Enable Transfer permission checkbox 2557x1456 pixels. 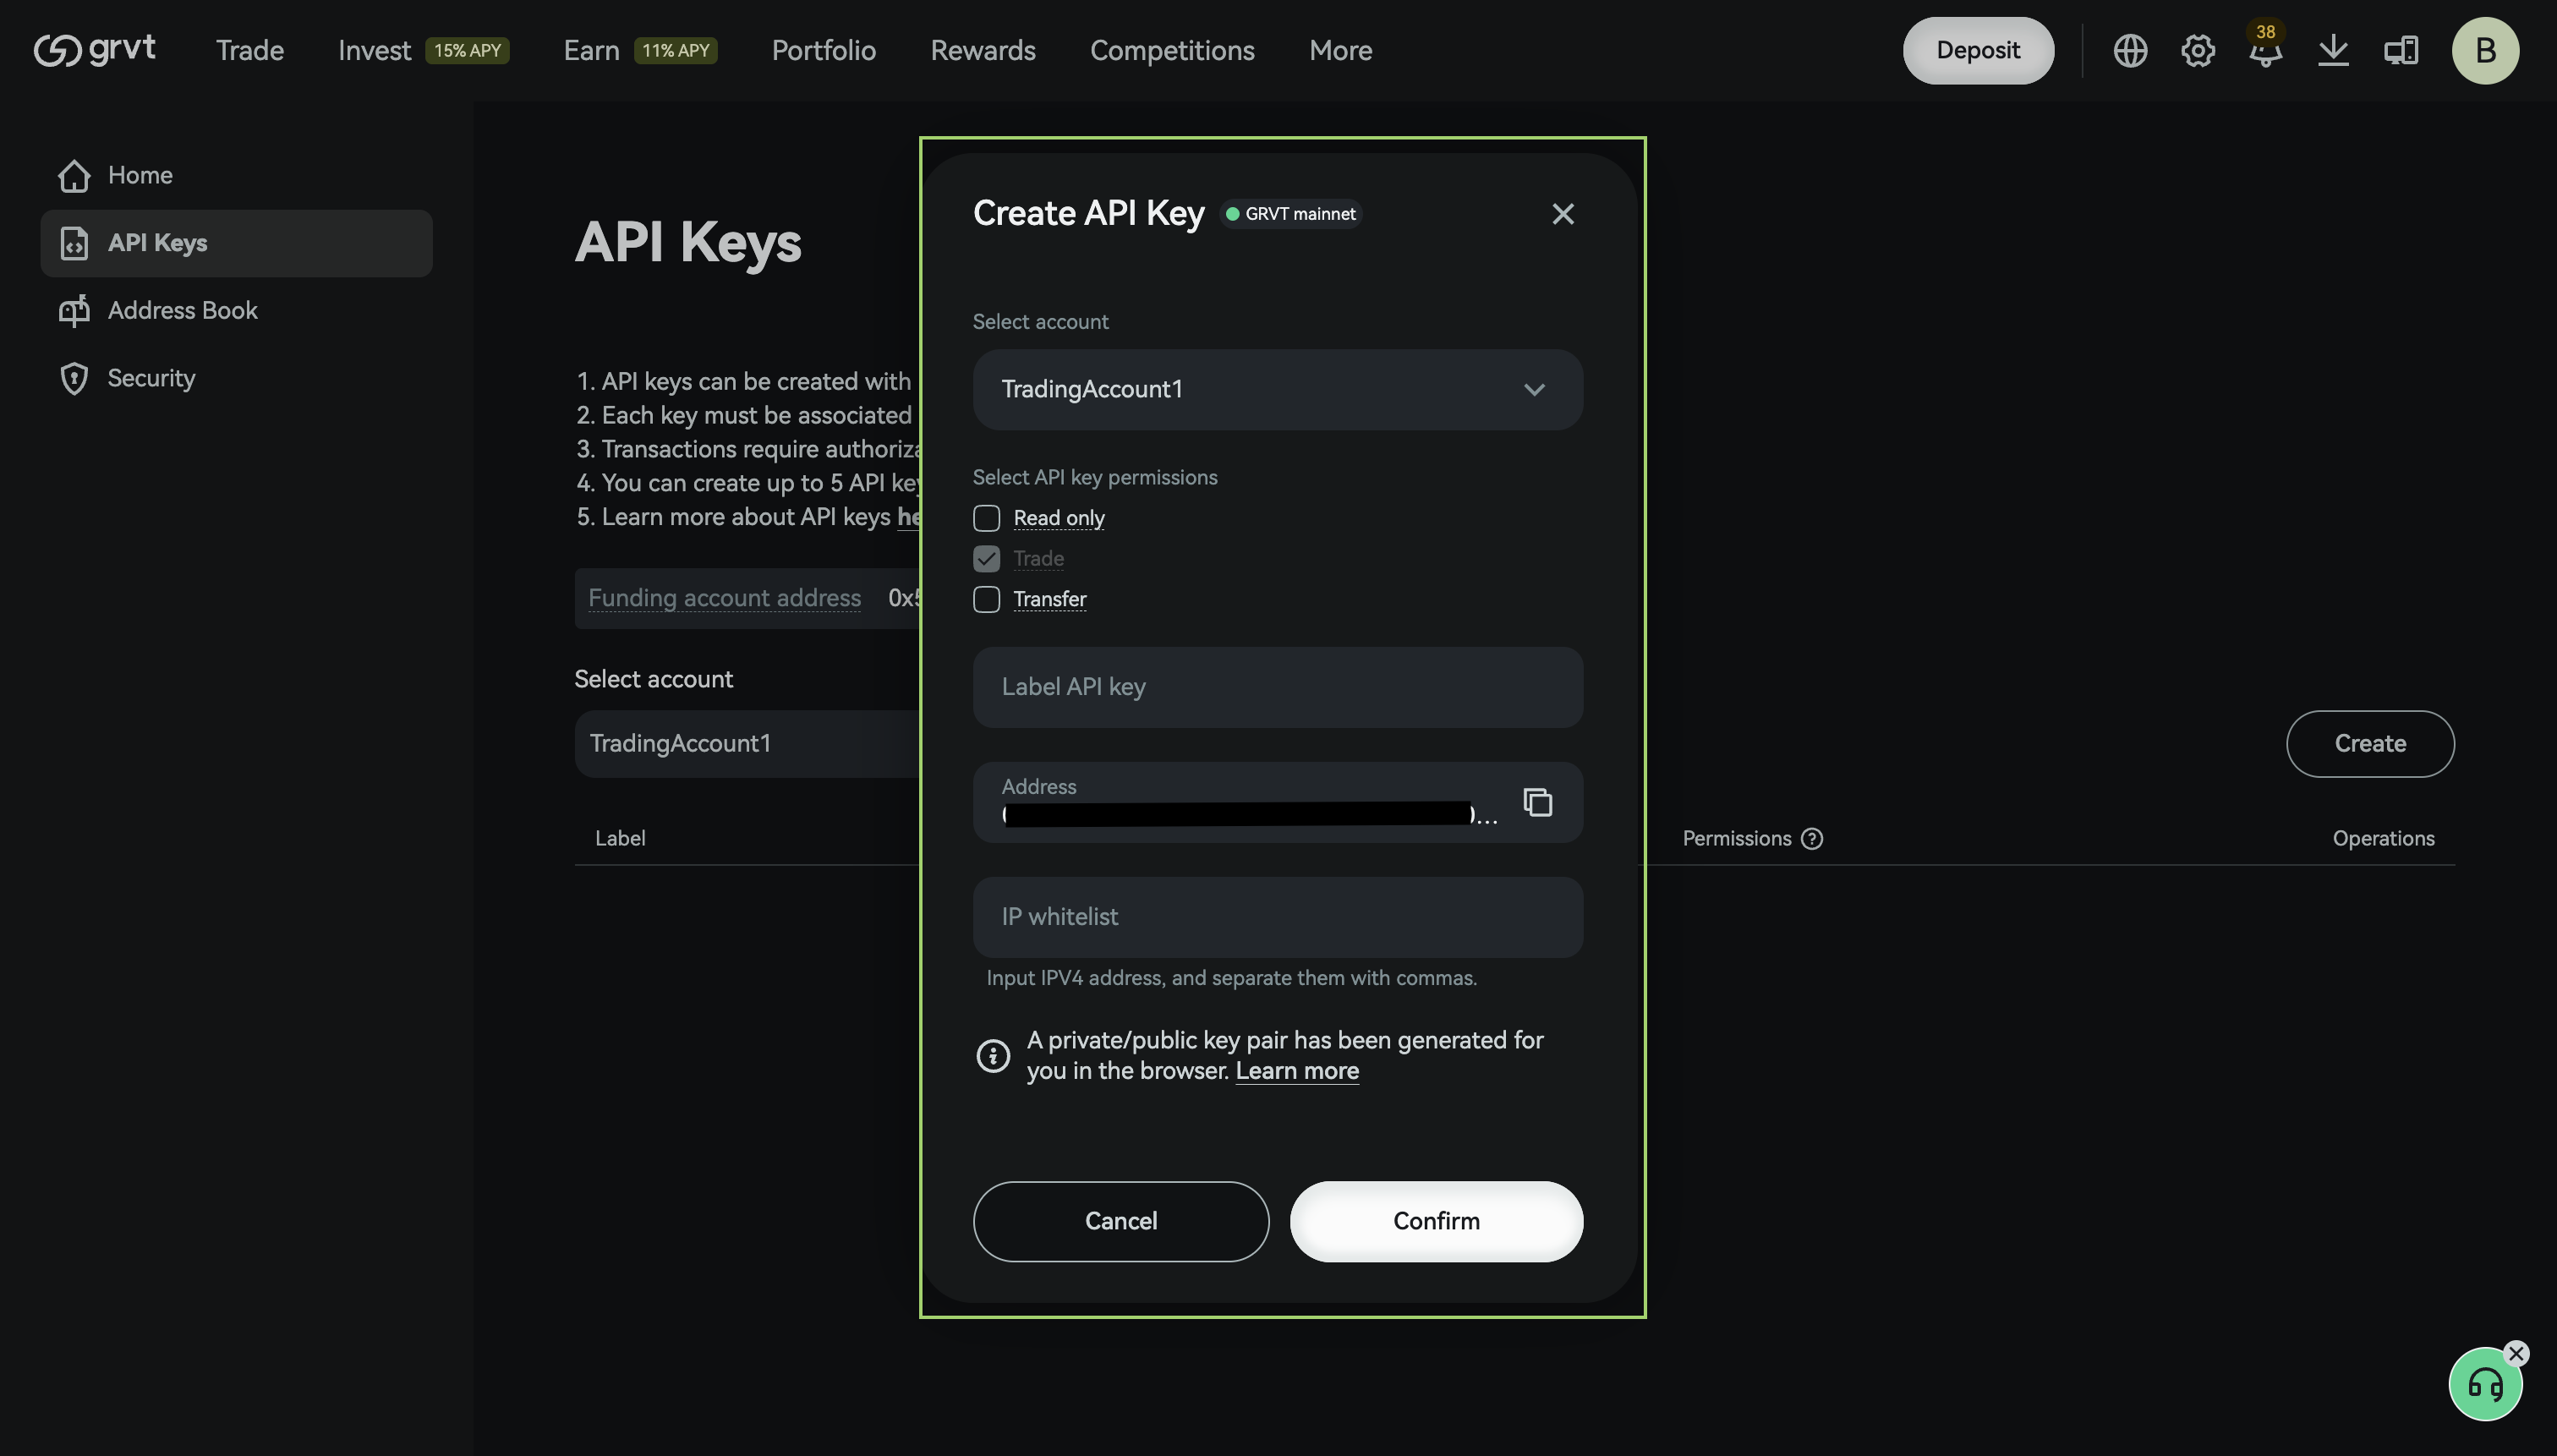pos(986,599)
